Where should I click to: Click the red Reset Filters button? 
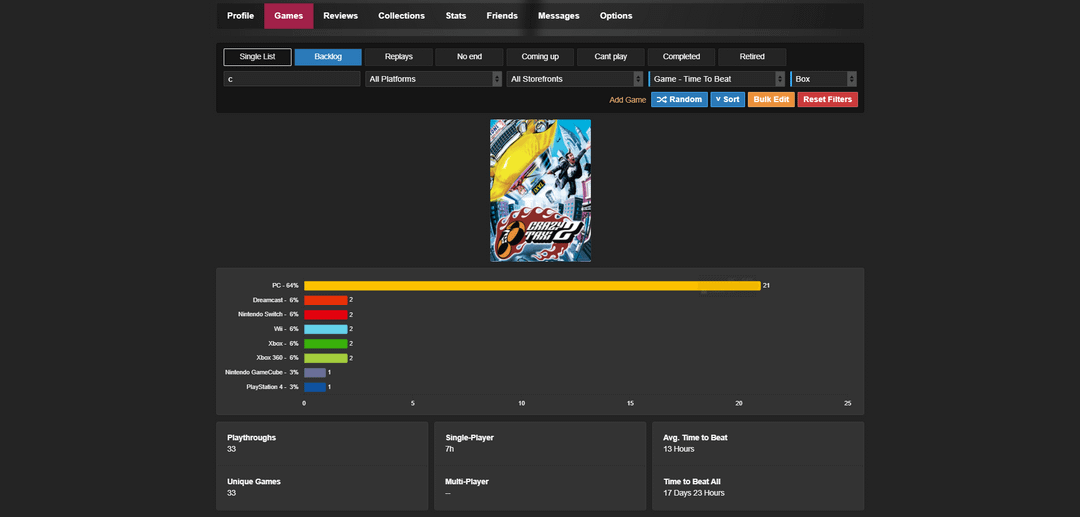(x=827, y=100)
